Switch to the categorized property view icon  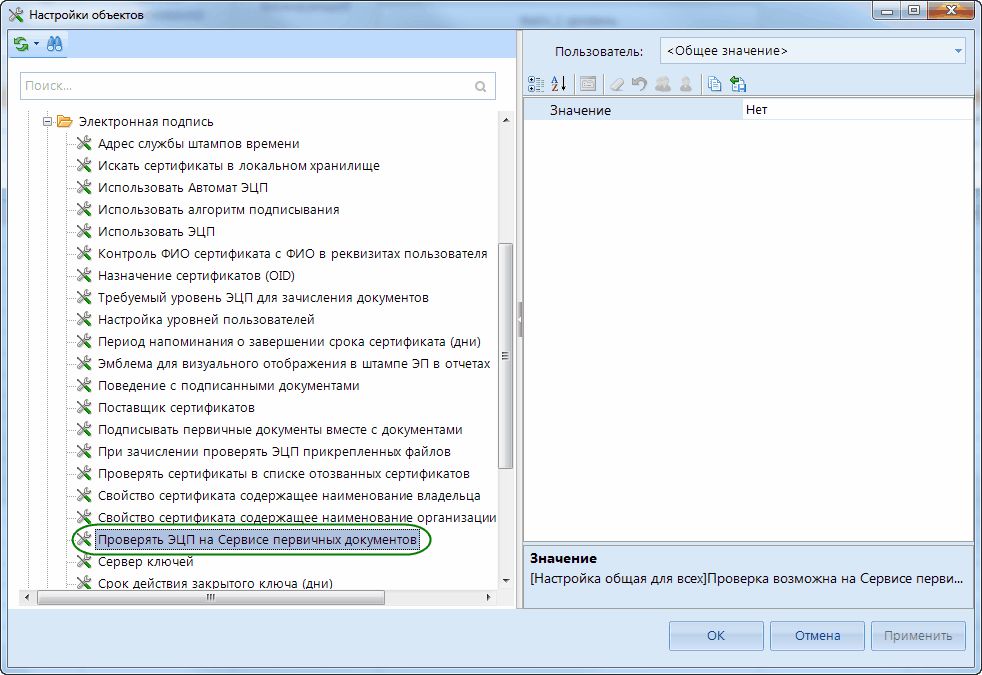coord(535,85)
